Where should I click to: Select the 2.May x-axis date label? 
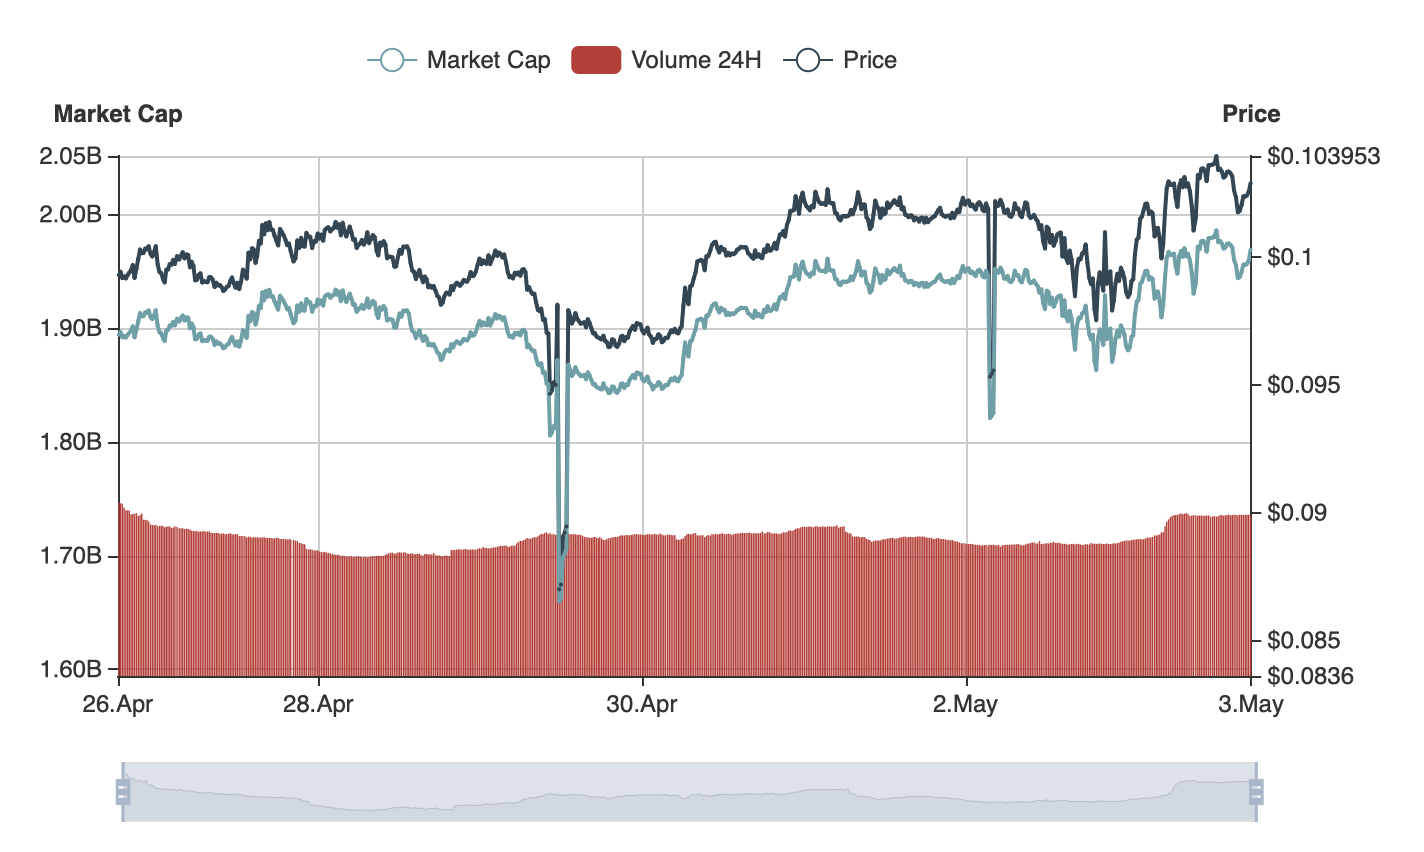pyautogui.click(x=965, y=704)
